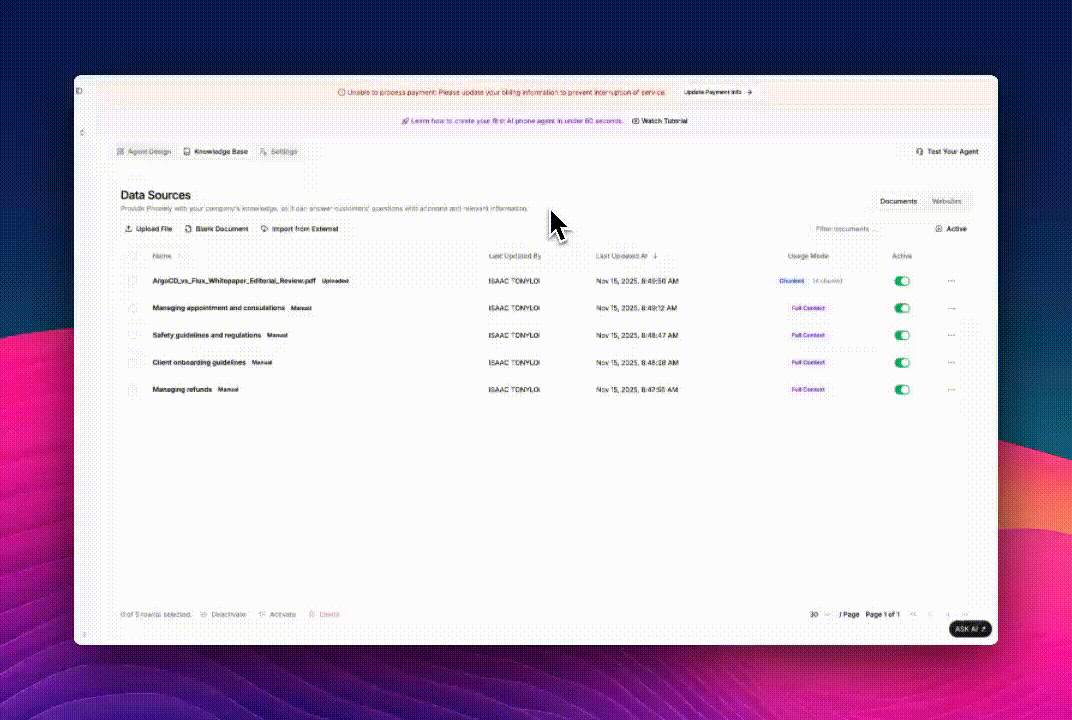The height and width of the screenshot is (720, 1072).
Task: Click the Update Payment Info button
Action: 714,91
